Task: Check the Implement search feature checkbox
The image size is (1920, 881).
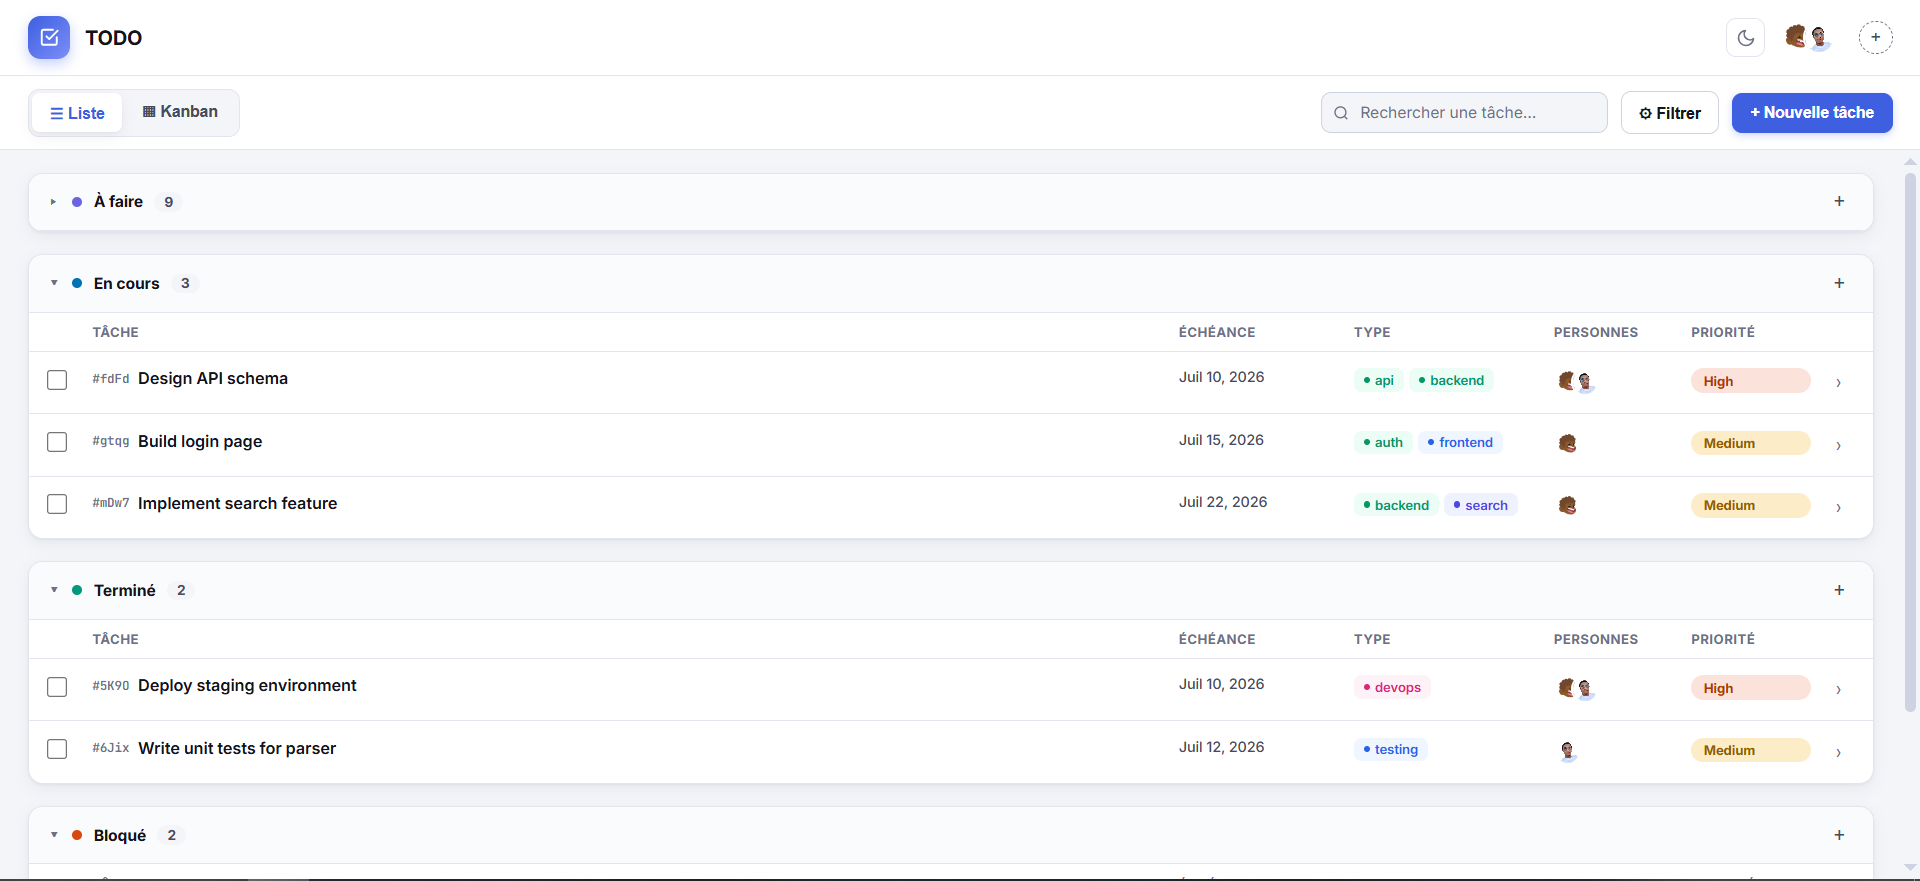Action: tap(57, 504)
